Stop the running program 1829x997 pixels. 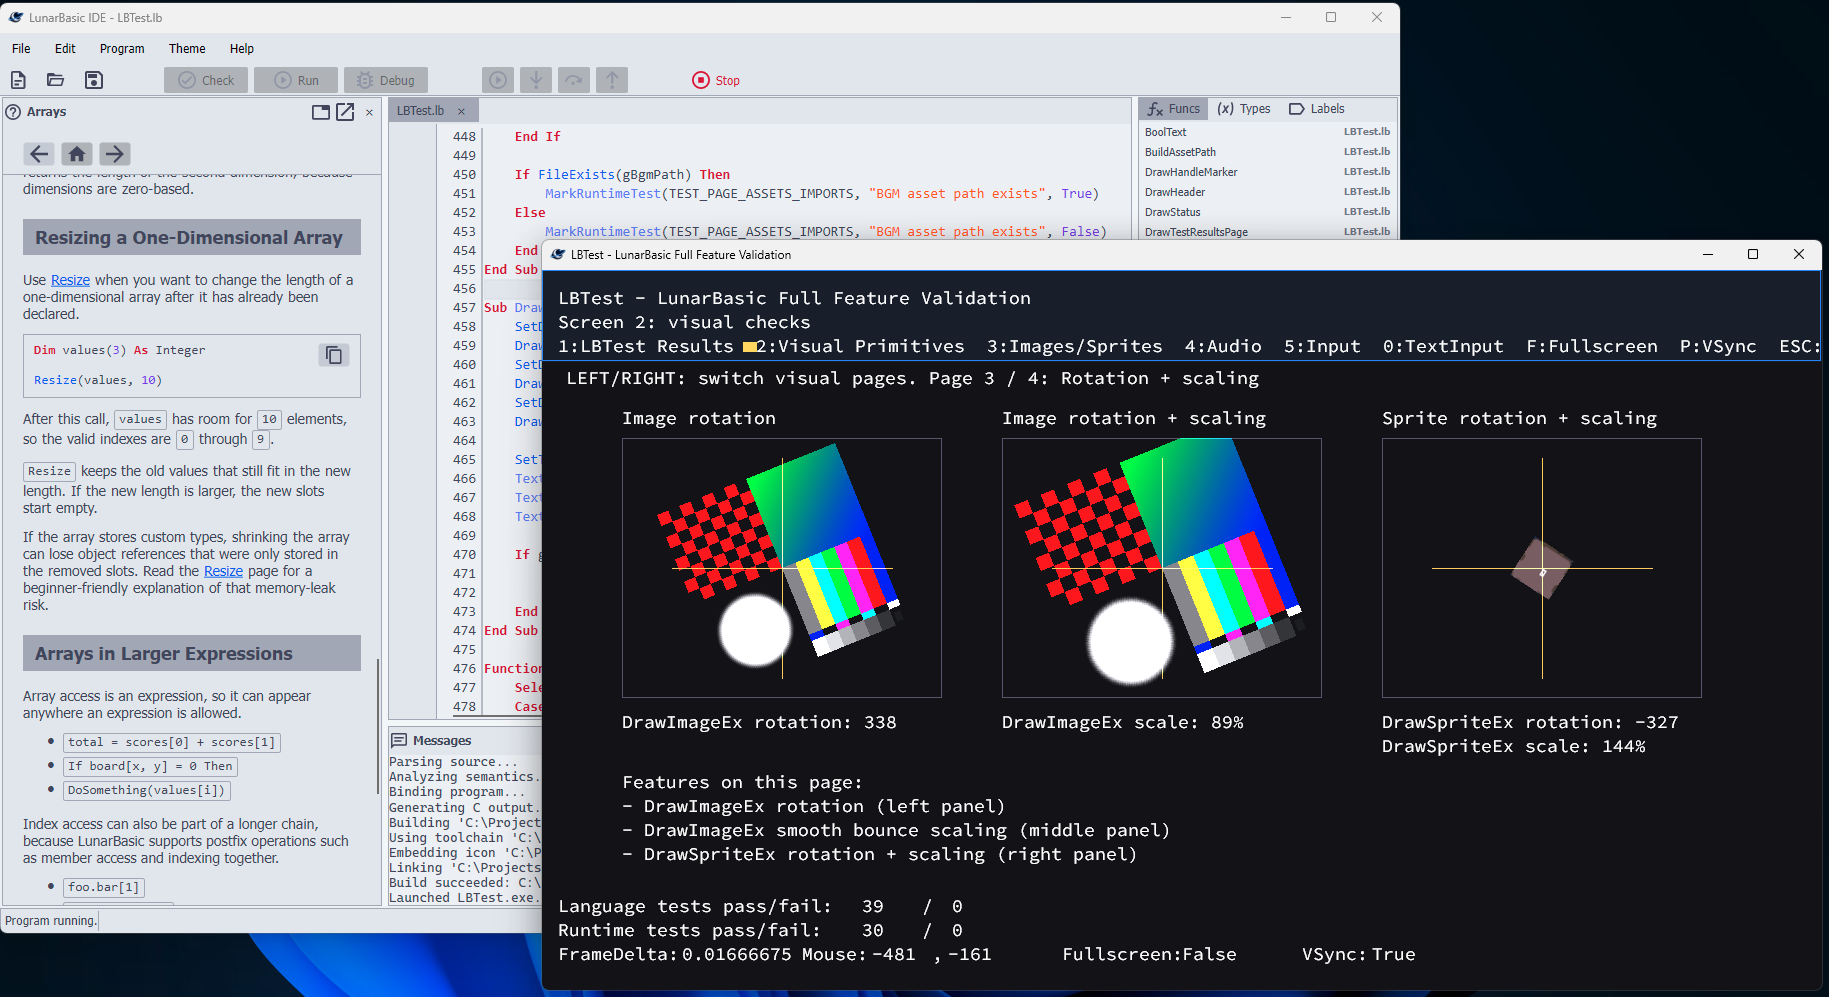[715, 80]
